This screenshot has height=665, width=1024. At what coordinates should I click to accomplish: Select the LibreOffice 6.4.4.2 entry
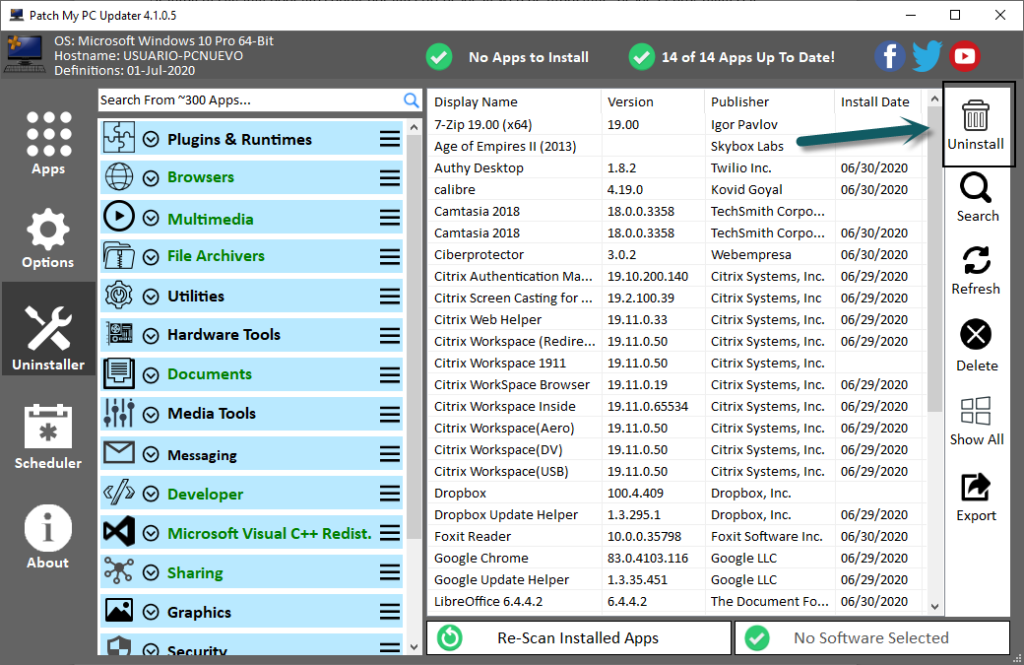677,601
